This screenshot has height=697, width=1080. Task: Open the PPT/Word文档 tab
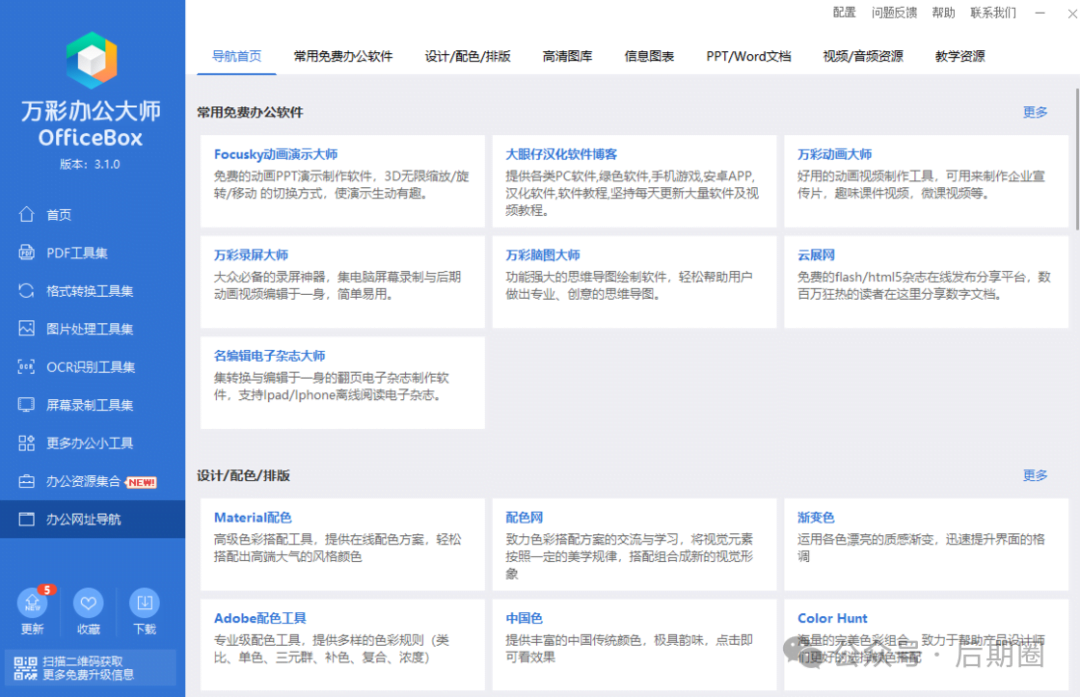749,56
